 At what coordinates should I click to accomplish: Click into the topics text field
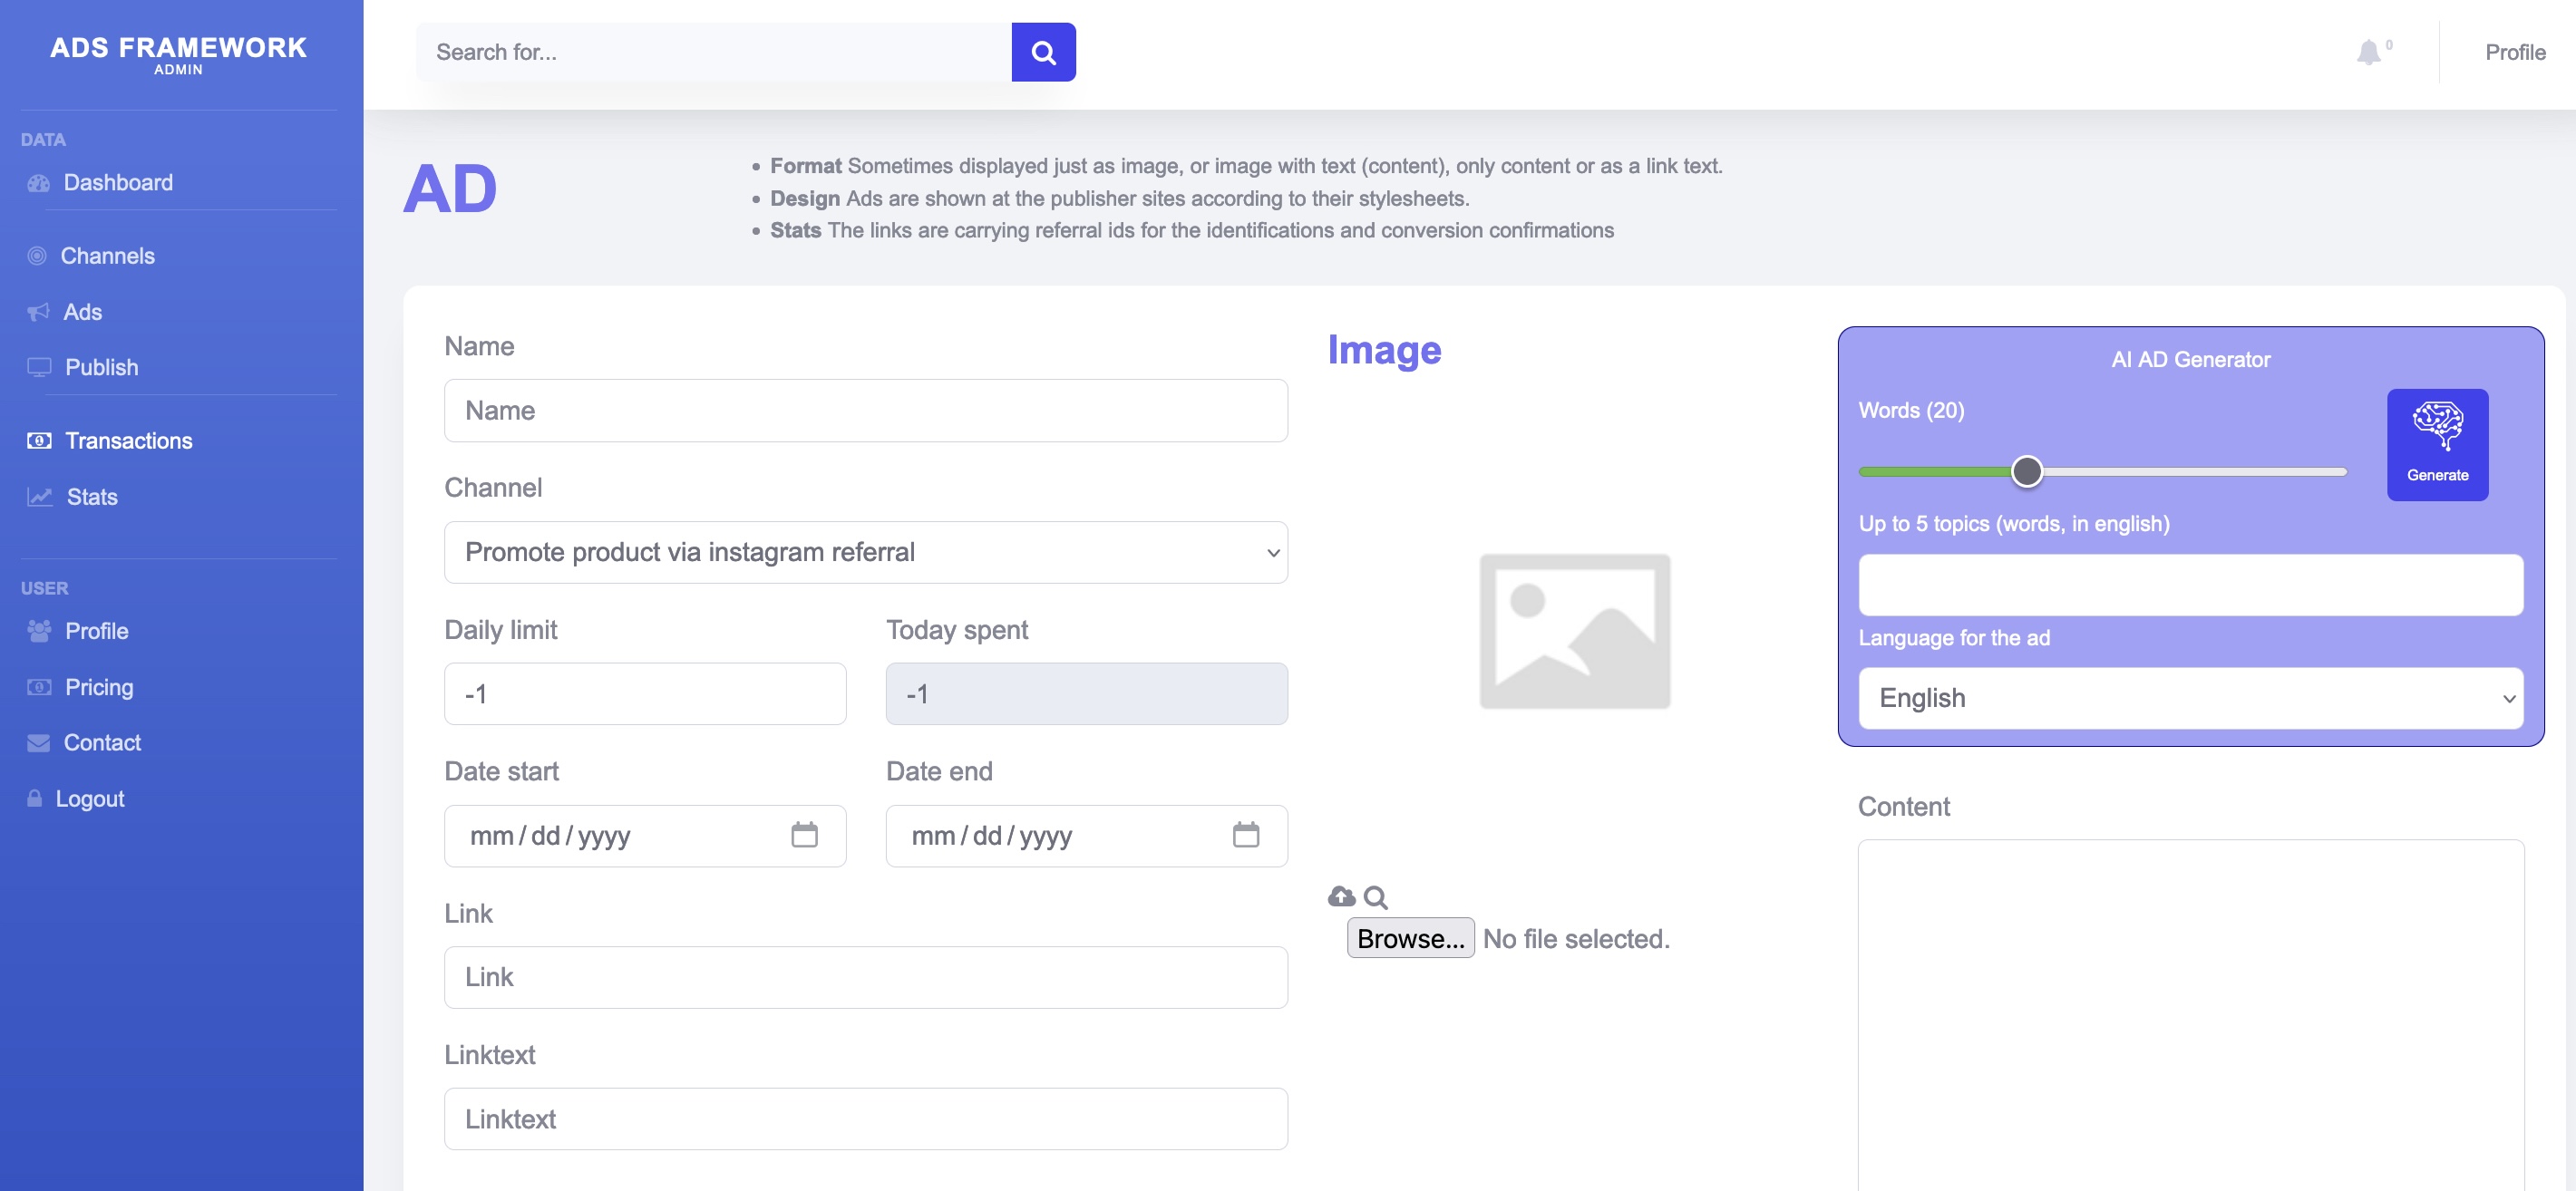pos(2189,585)
